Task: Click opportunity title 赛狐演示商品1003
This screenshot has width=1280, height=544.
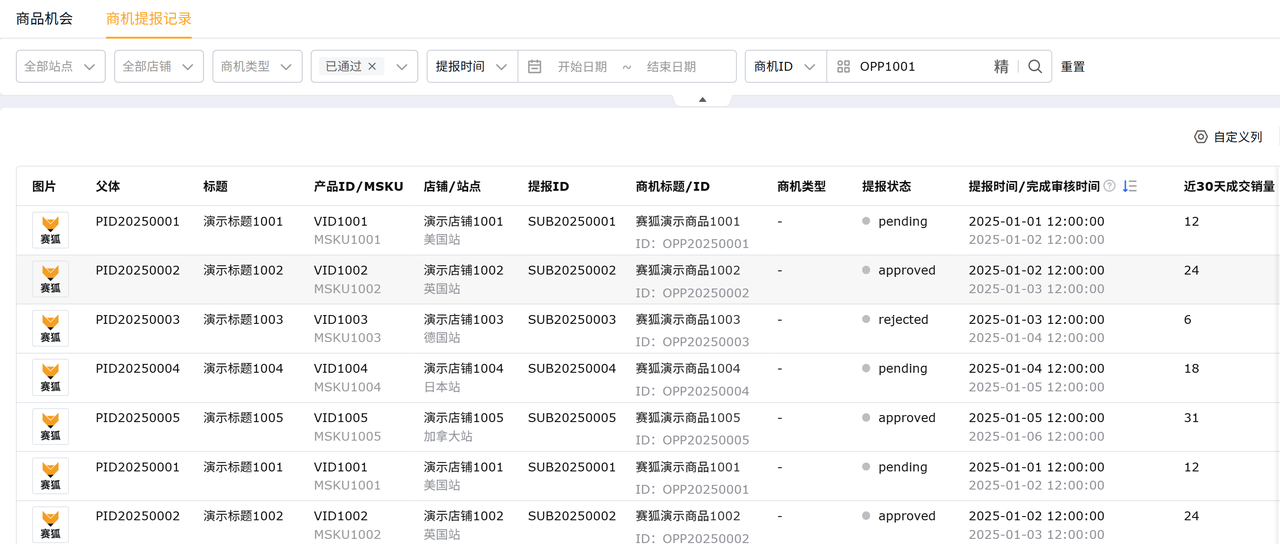Action: pos(688,320)
